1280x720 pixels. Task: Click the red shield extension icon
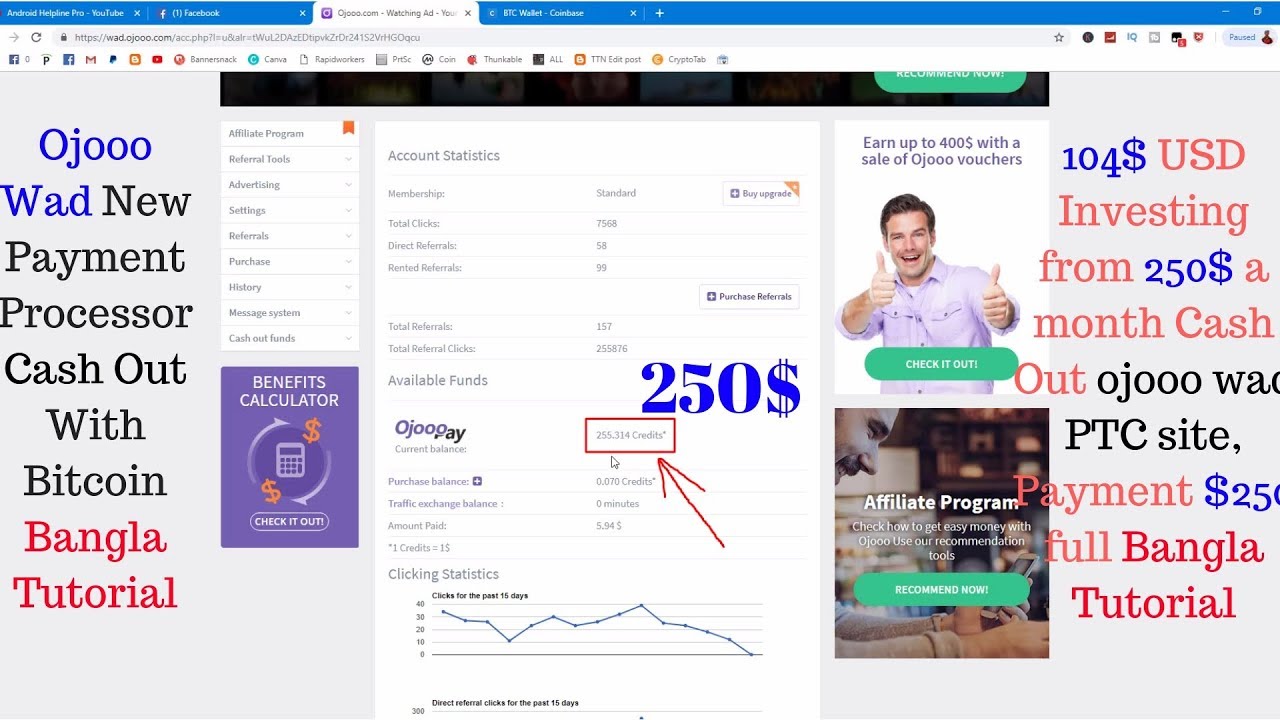(x=1198, y=37)
